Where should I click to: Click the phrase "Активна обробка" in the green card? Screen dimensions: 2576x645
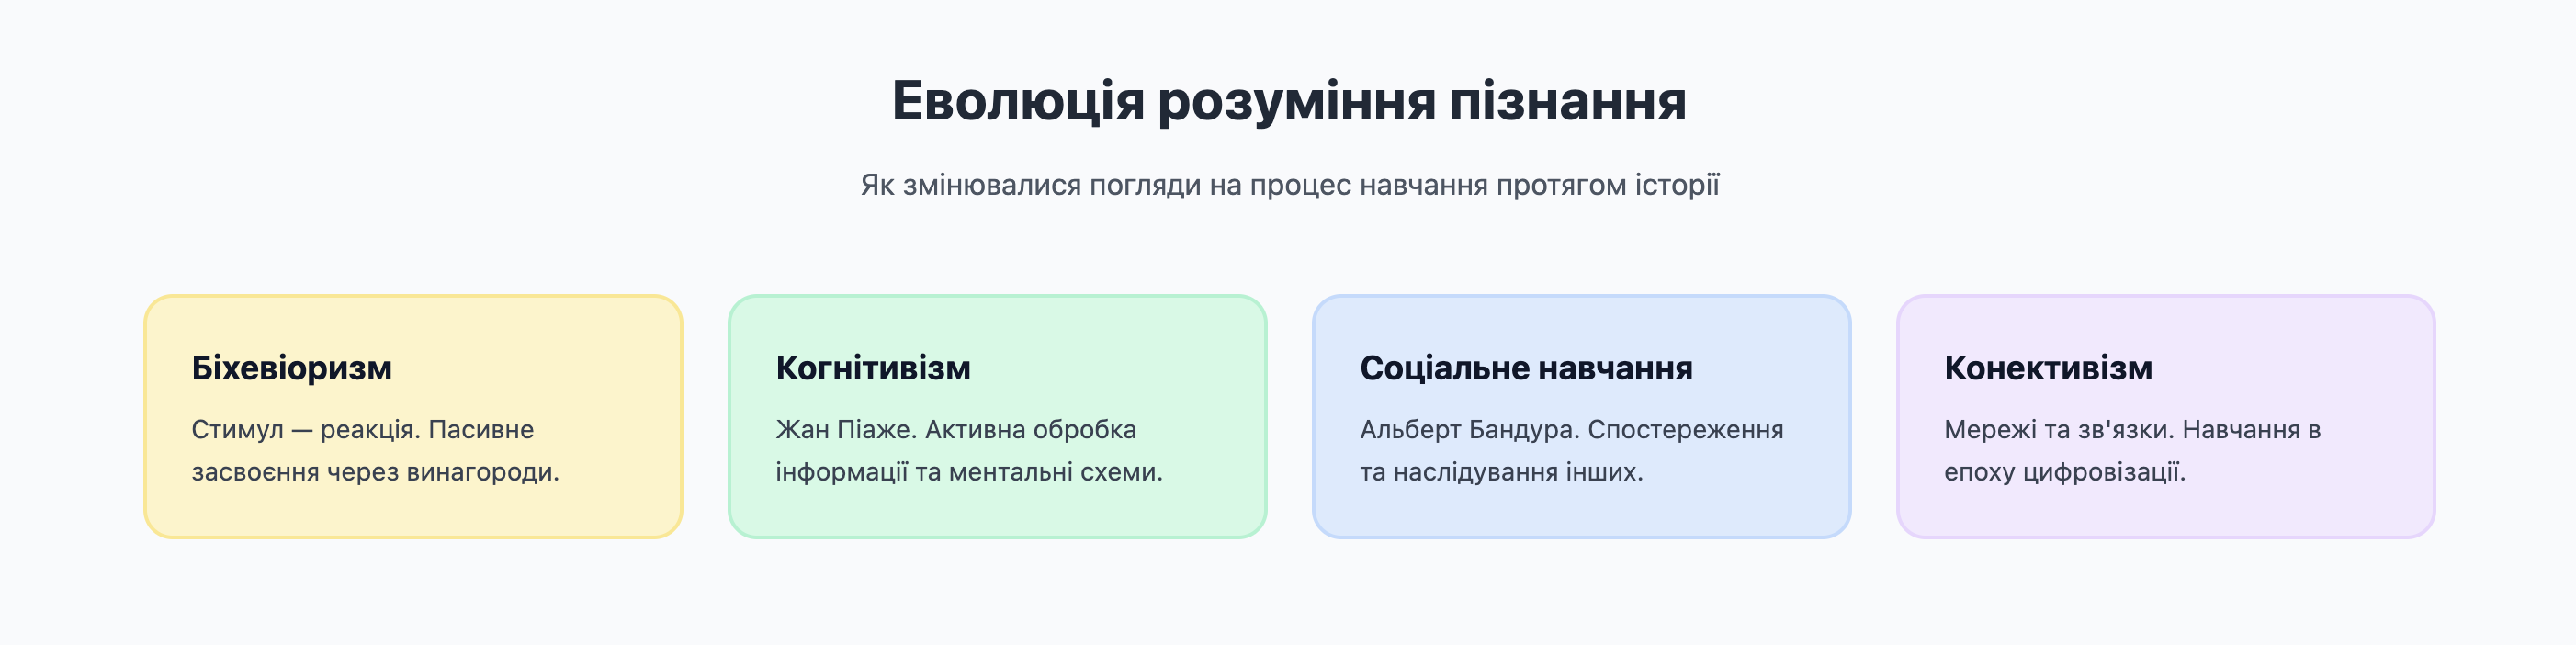tap(1030, 430)
